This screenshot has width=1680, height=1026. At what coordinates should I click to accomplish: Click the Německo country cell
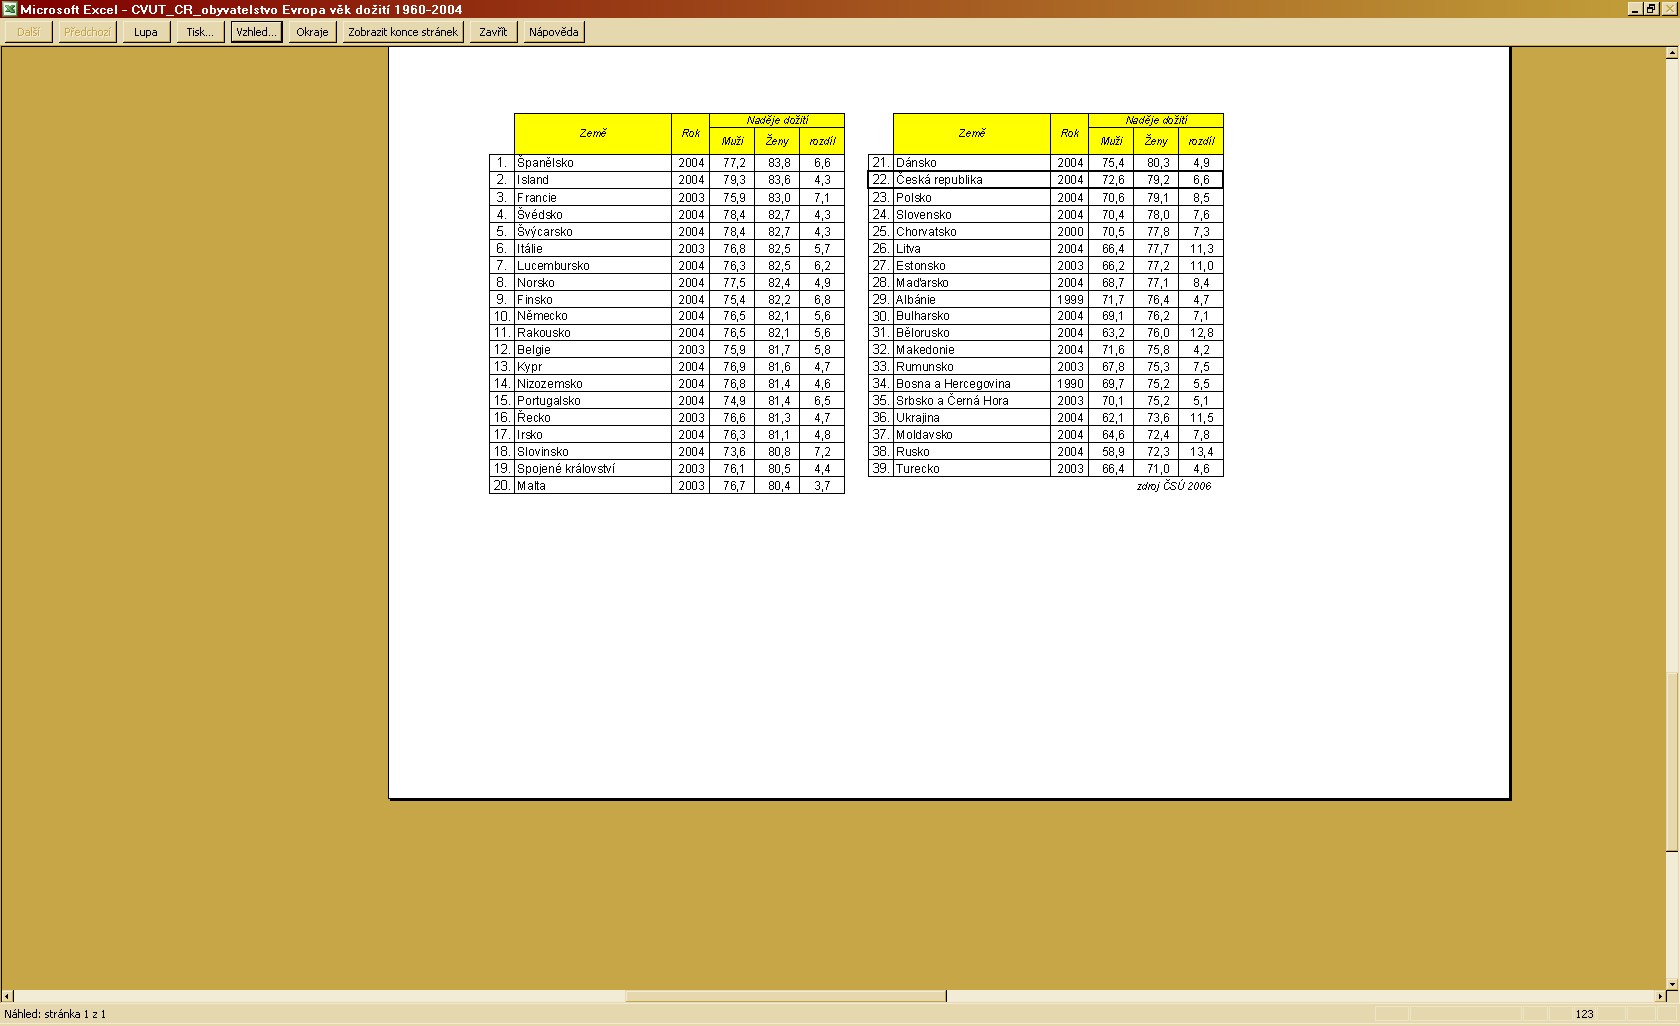click(x=593, y=316)
